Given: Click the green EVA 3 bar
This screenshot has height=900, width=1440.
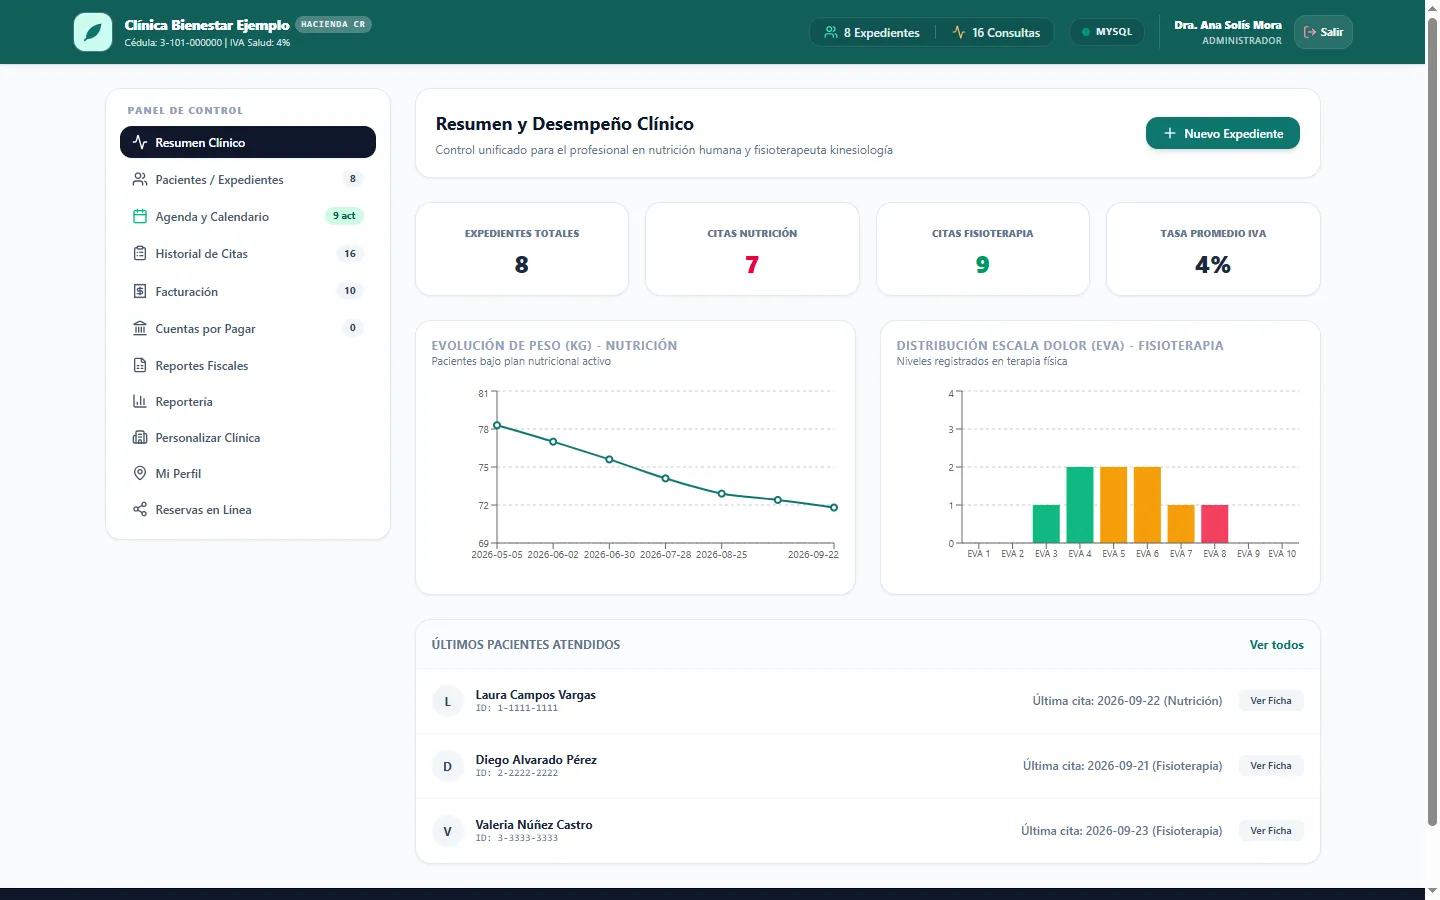Looking at the screenshot, I should 1046,524.
